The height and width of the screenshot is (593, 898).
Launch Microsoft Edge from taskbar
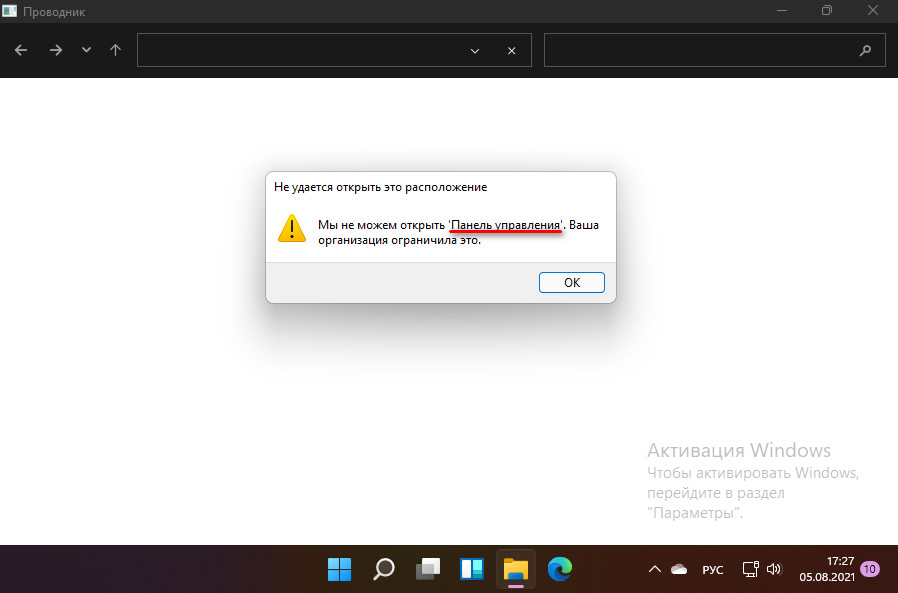pyautogui.click(x=560, y=569)
